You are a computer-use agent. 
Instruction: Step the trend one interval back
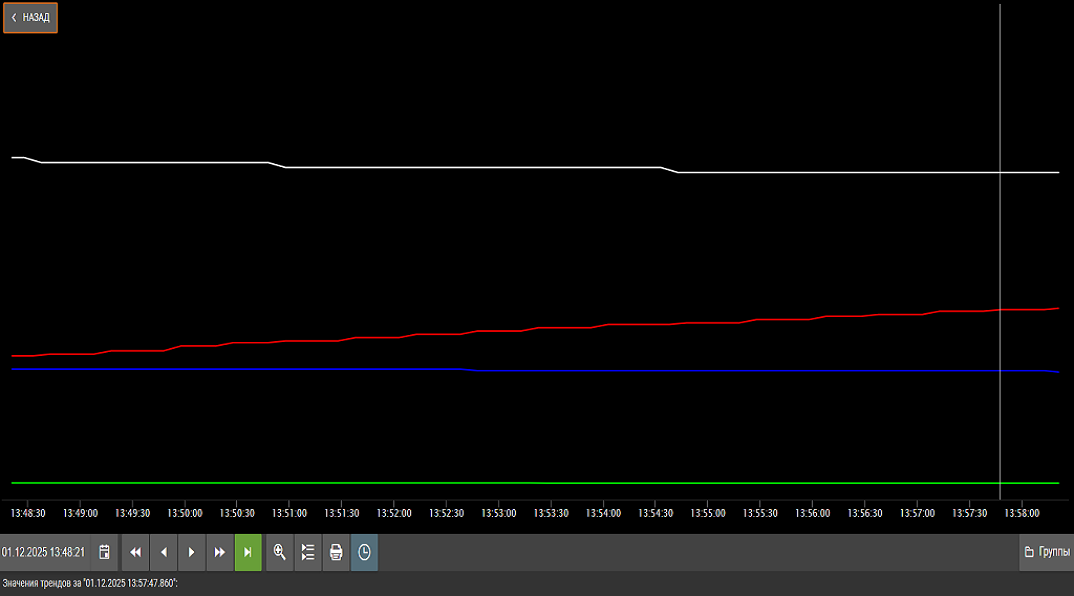click(x=163, y=552)
